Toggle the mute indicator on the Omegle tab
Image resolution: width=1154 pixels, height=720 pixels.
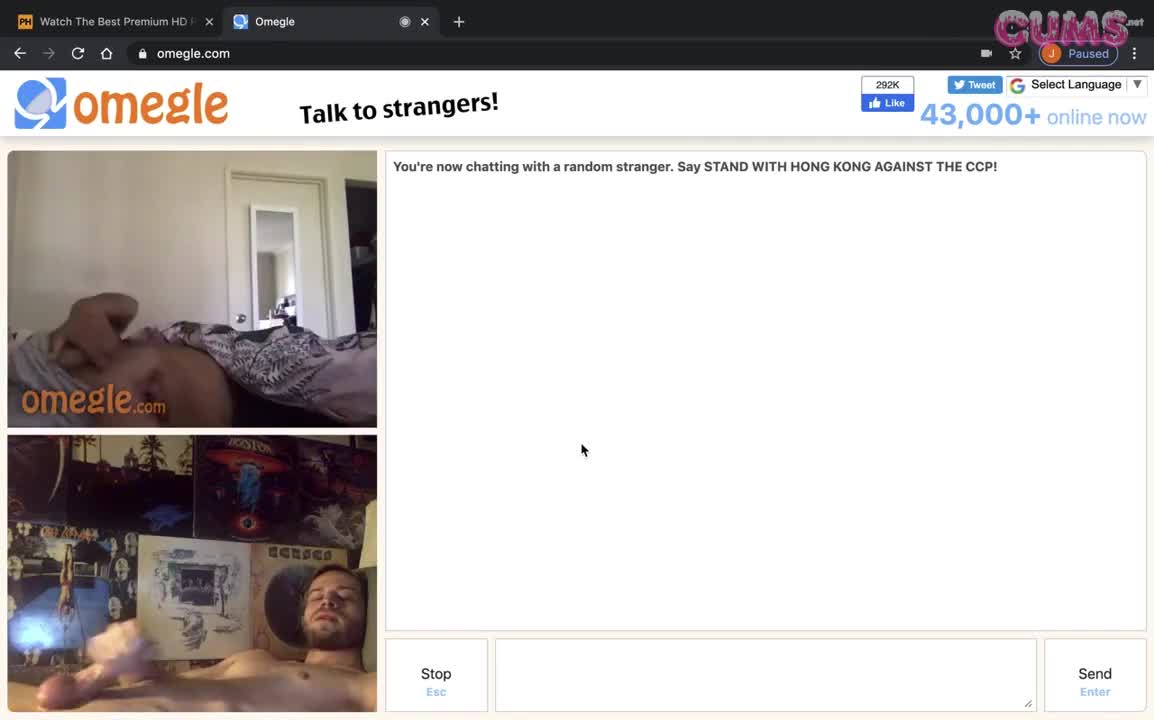coord(404,21)
